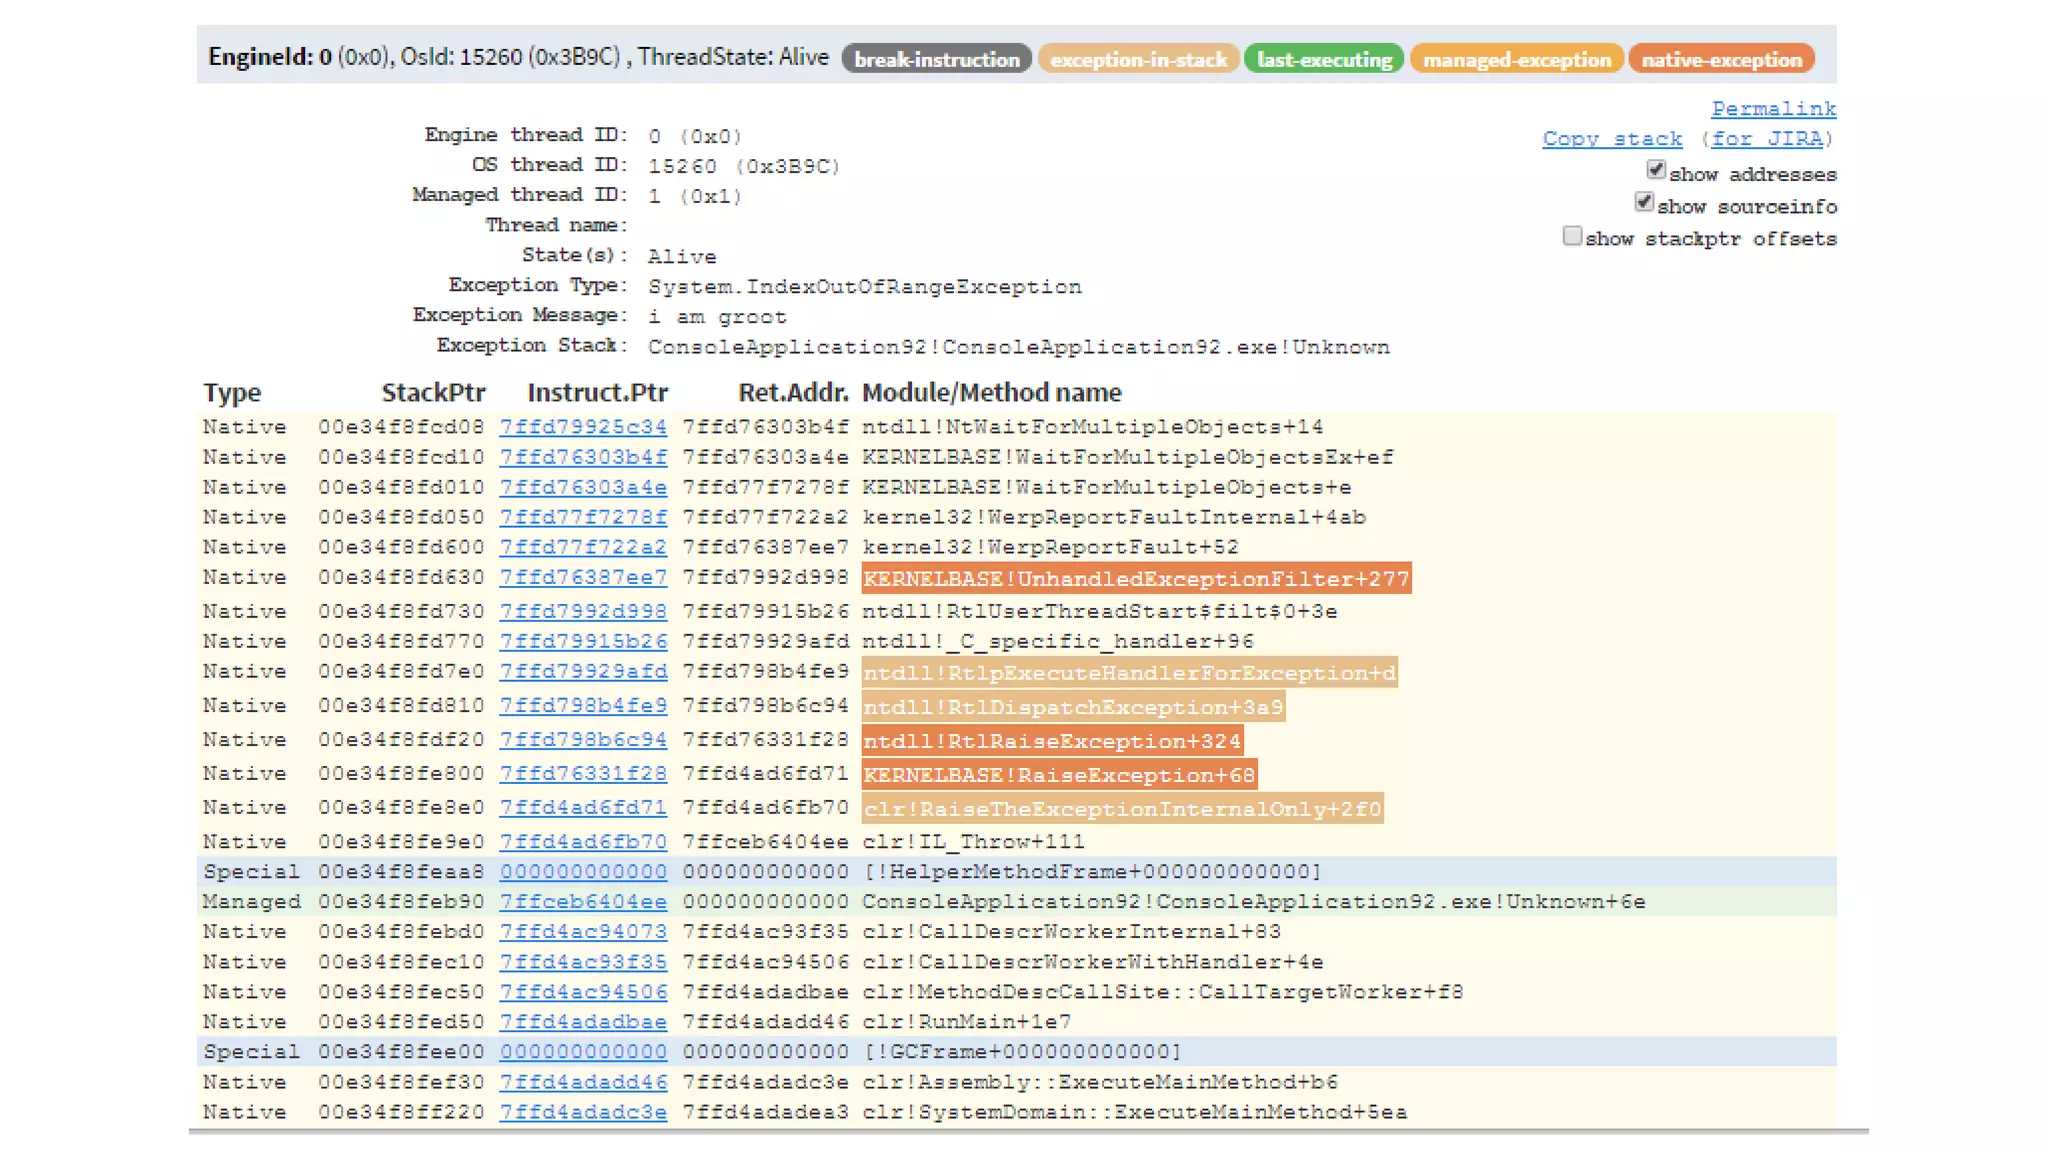Open the Permalink link

point(1773,109)
